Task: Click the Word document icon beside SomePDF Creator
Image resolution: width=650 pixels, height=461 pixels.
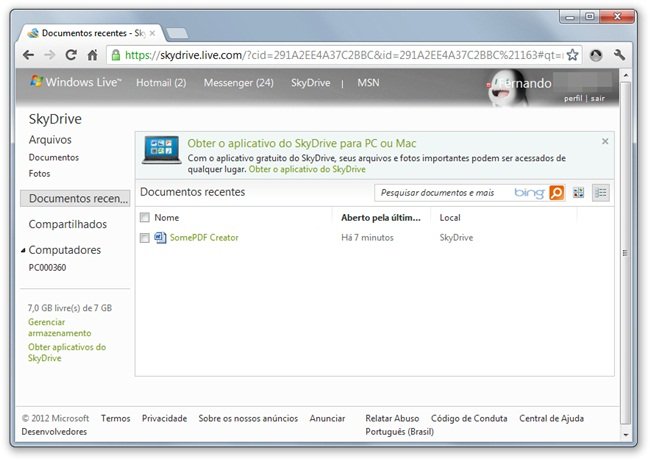Action: tap(160, 238)
